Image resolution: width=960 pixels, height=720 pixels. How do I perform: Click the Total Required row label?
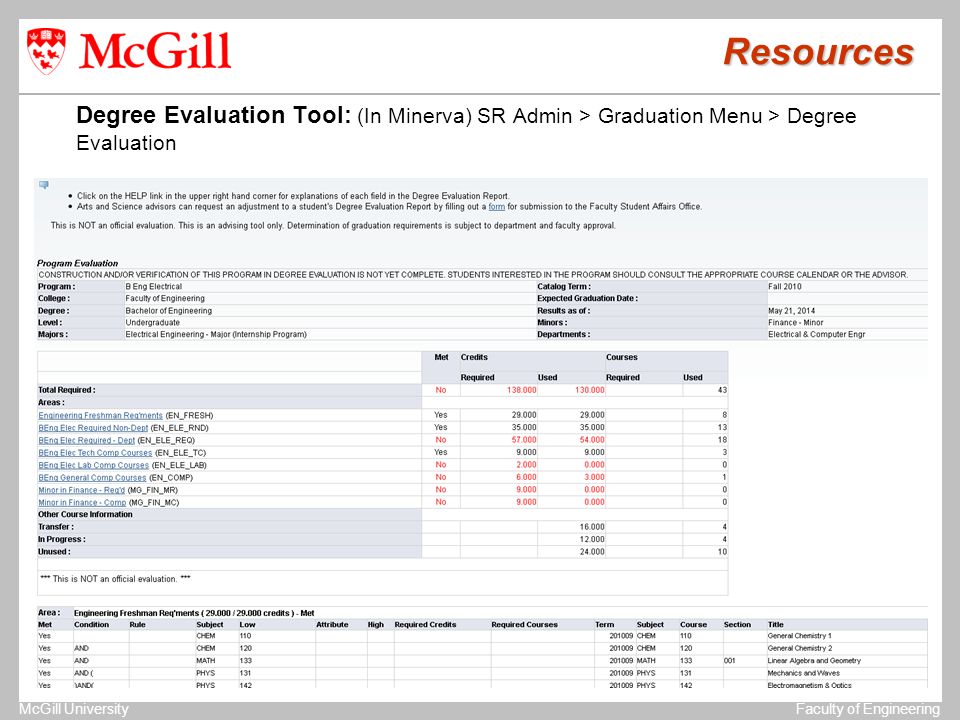(67, 390)
